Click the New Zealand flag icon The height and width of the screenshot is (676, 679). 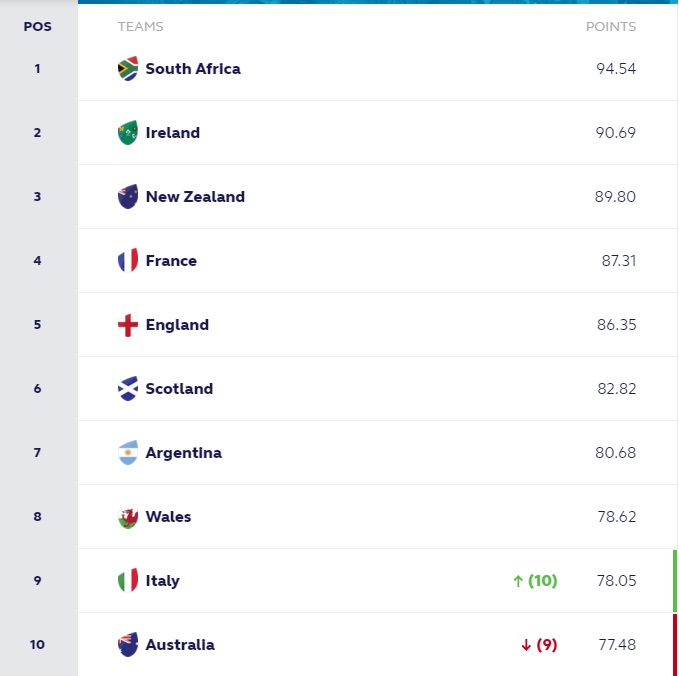click(128, 197)
